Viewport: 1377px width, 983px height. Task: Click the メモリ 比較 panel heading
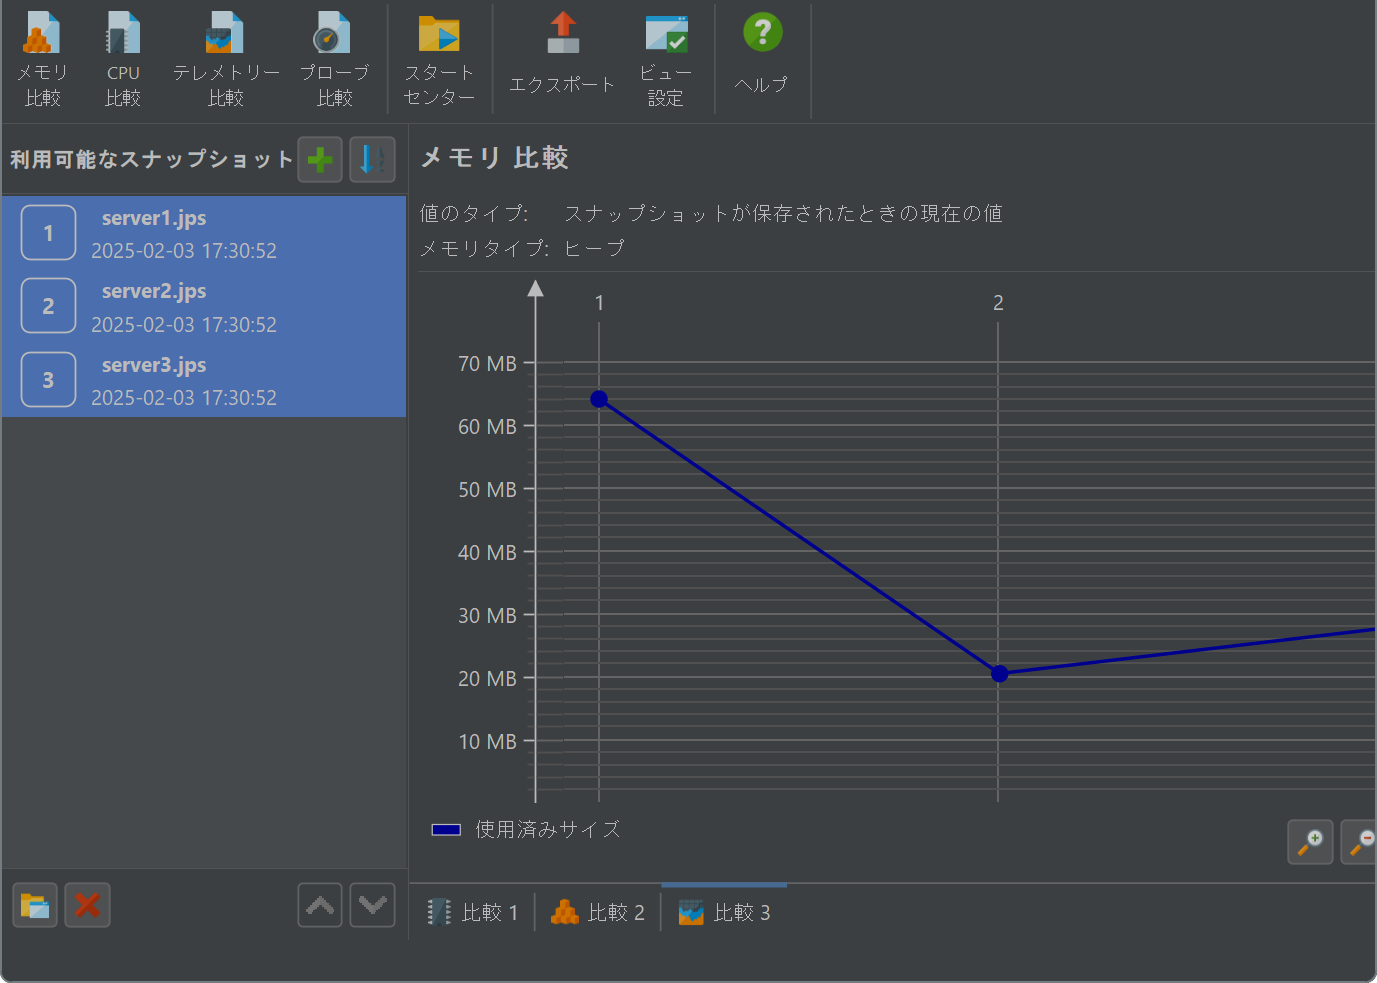click(x=495, y=158)
